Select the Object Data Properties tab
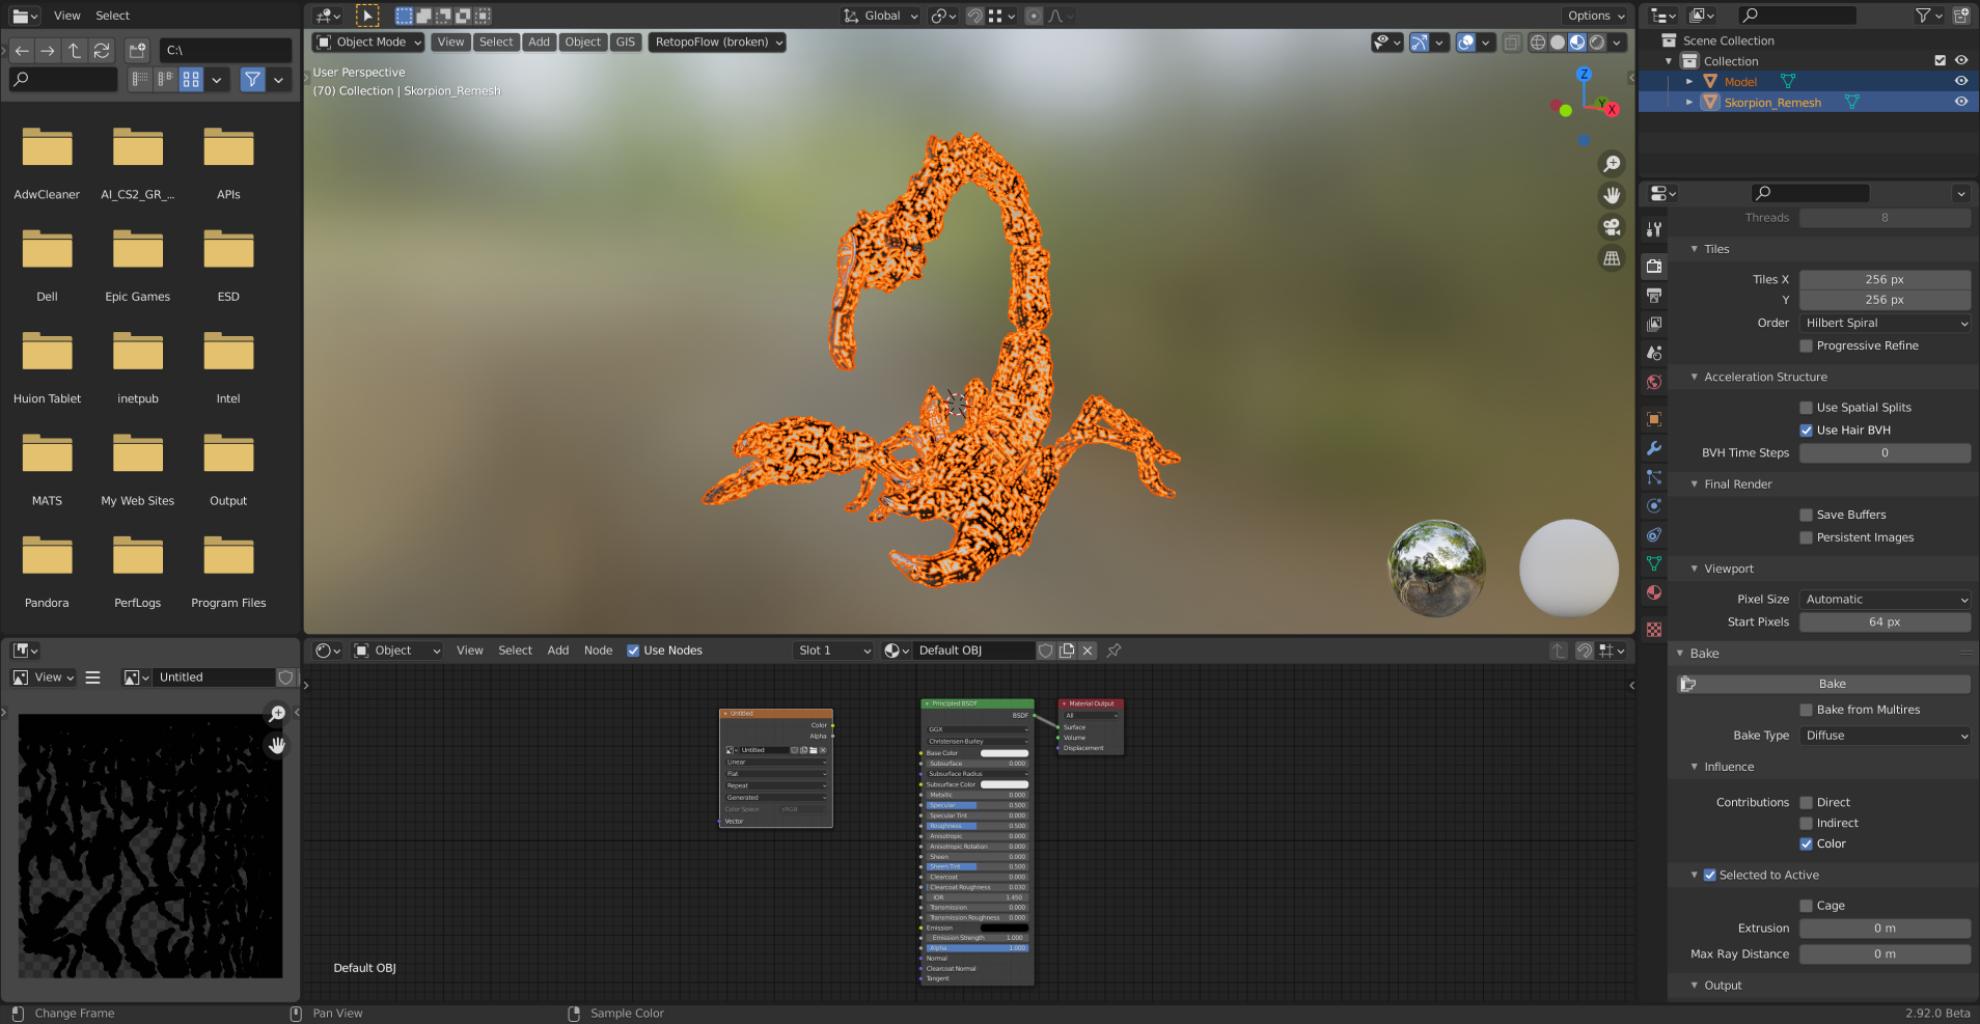The image size is (1980, 1024). [x=1654, y=563]
